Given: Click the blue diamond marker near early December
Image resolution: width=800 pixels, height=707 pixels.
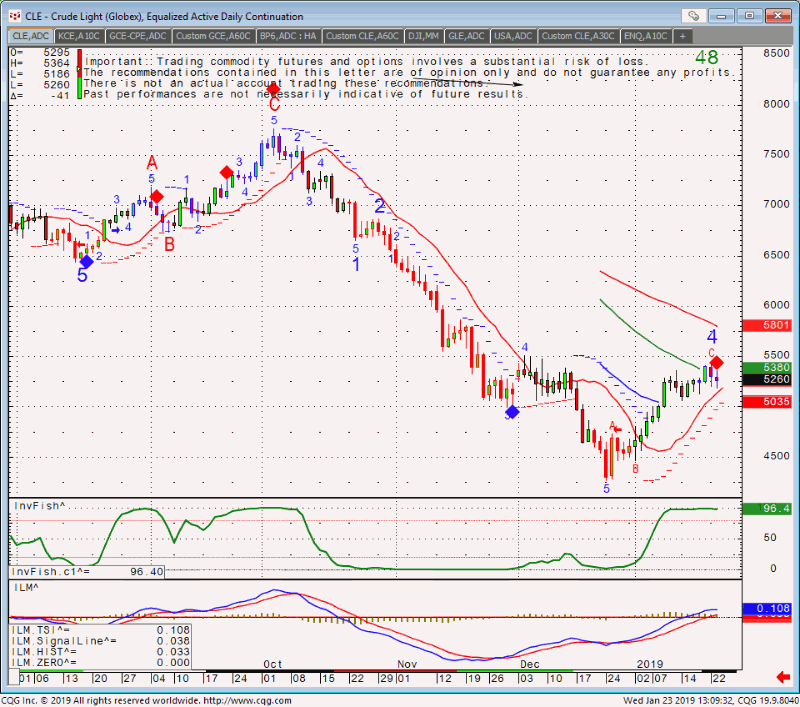Looking at the screenshot, I should 512,411.
